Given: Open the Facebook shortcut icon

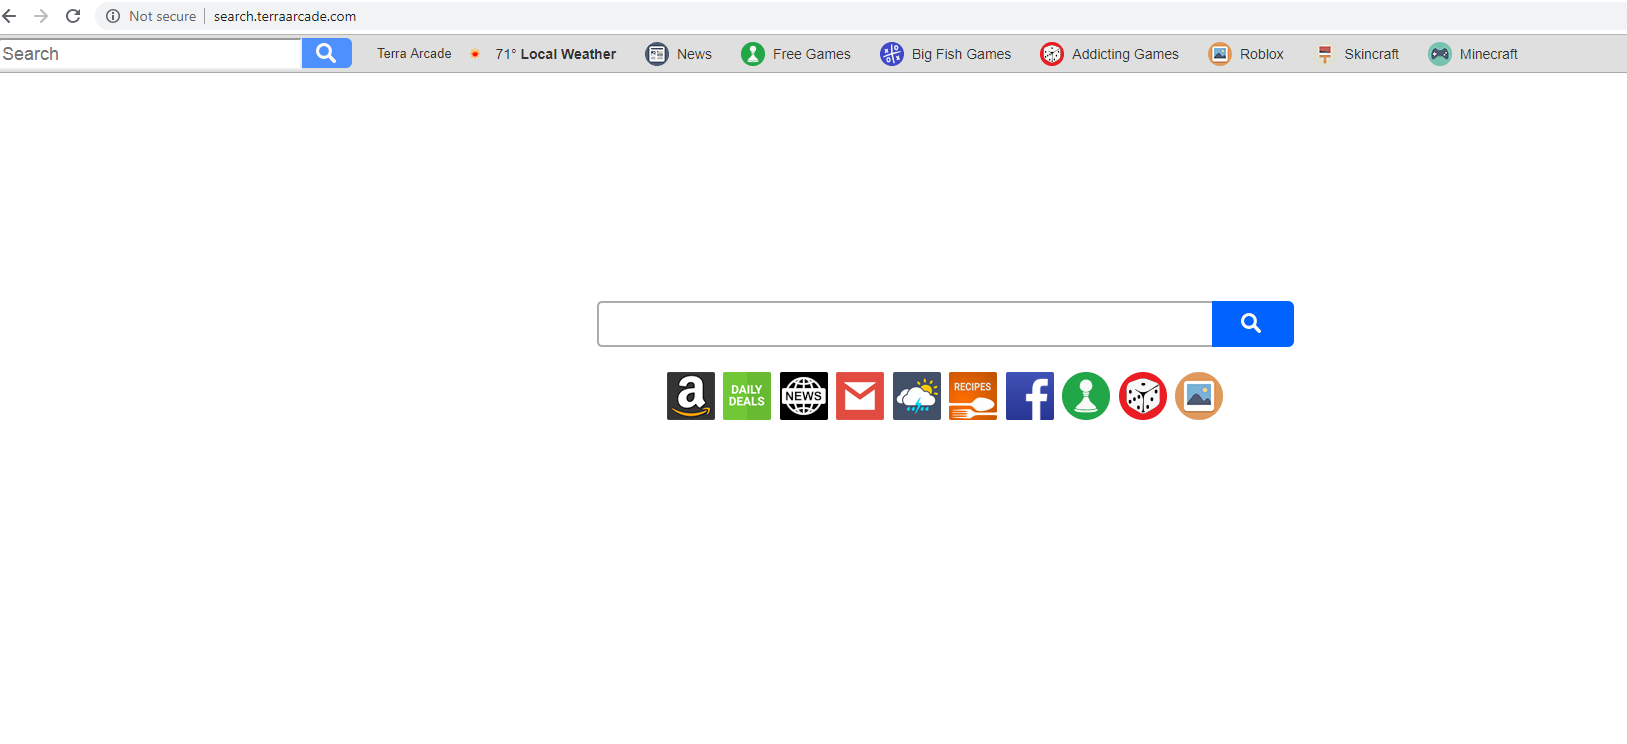Looking at the screenshot, I should (x=1030, y=396).
